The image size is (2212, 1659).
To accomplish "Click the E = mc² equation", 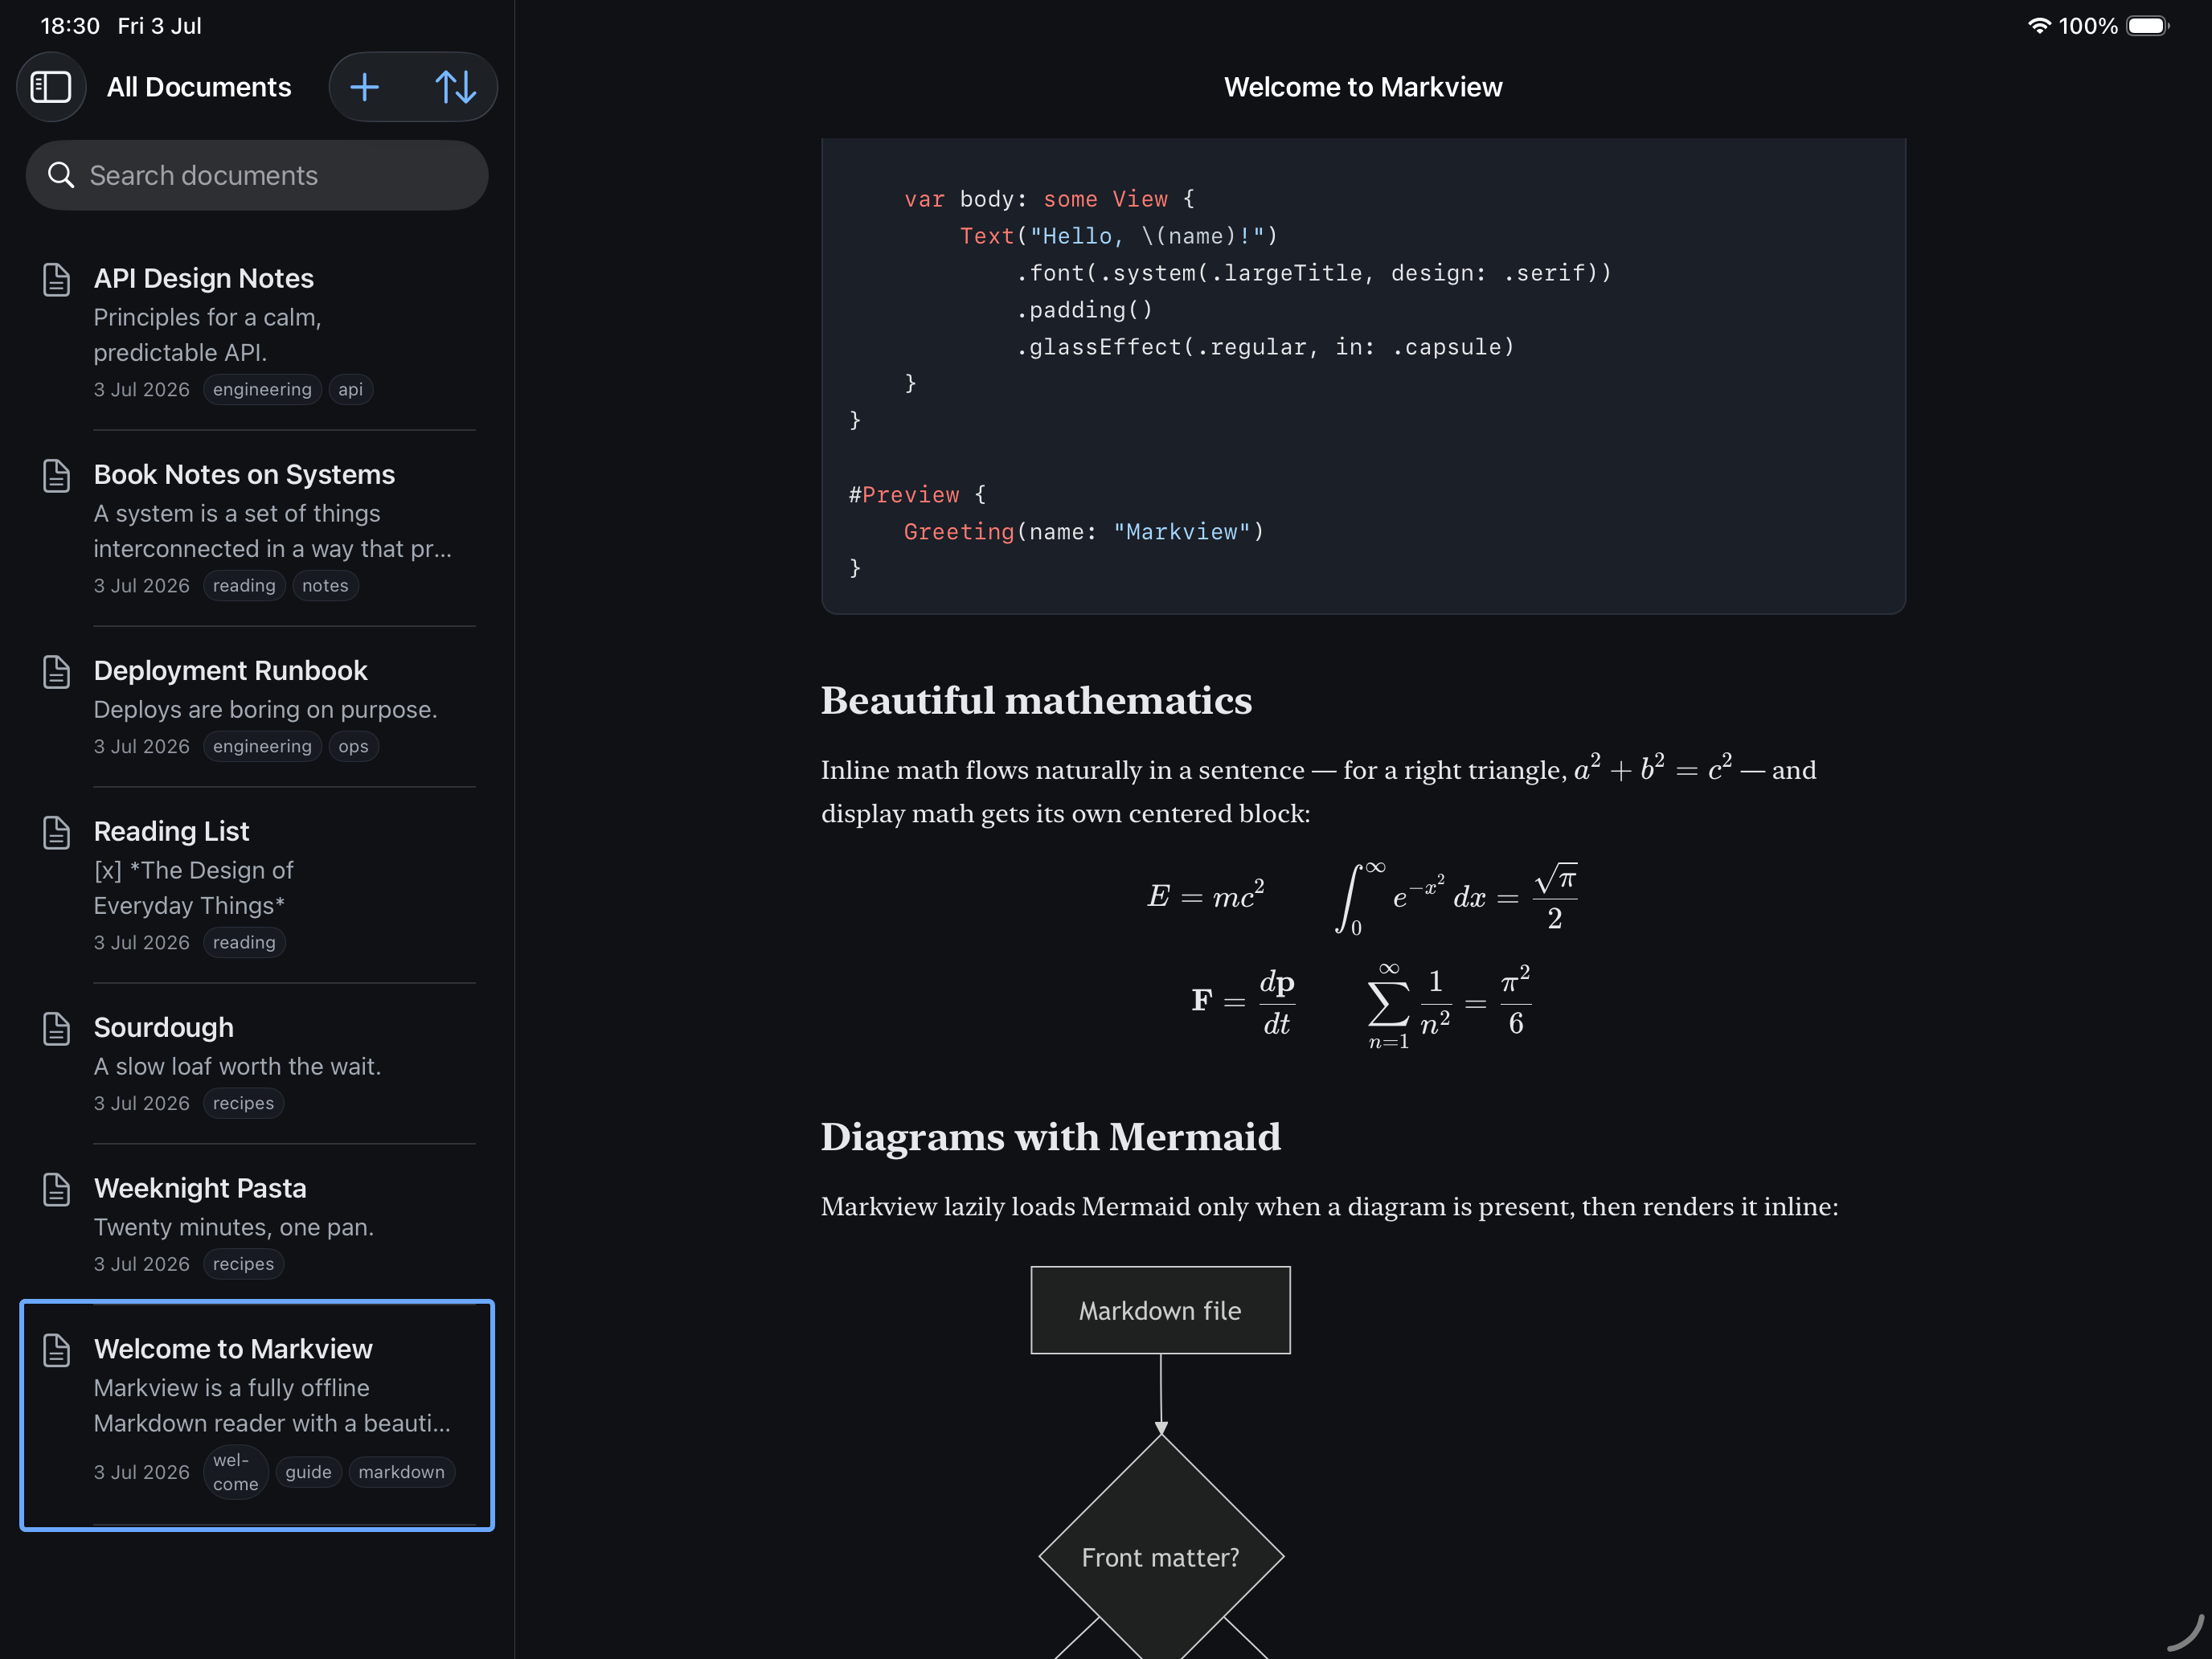I will point(1205,895).
